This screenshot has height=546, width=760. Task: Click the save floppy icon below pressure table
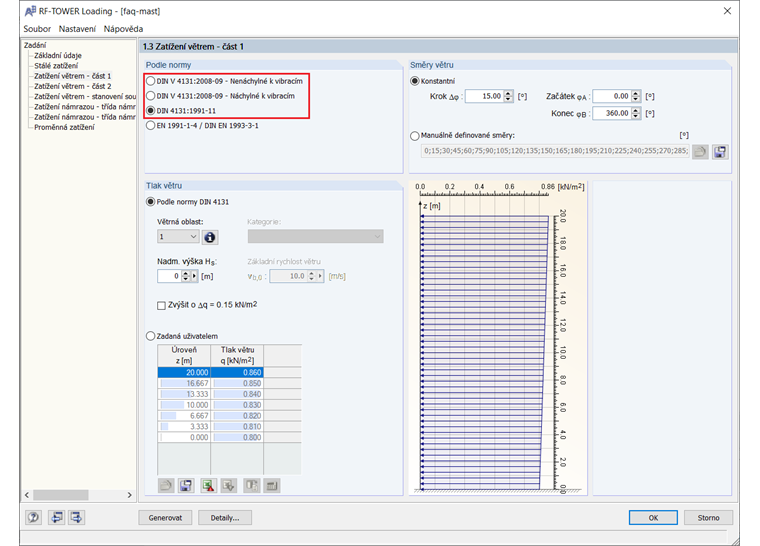pos(186,485)
